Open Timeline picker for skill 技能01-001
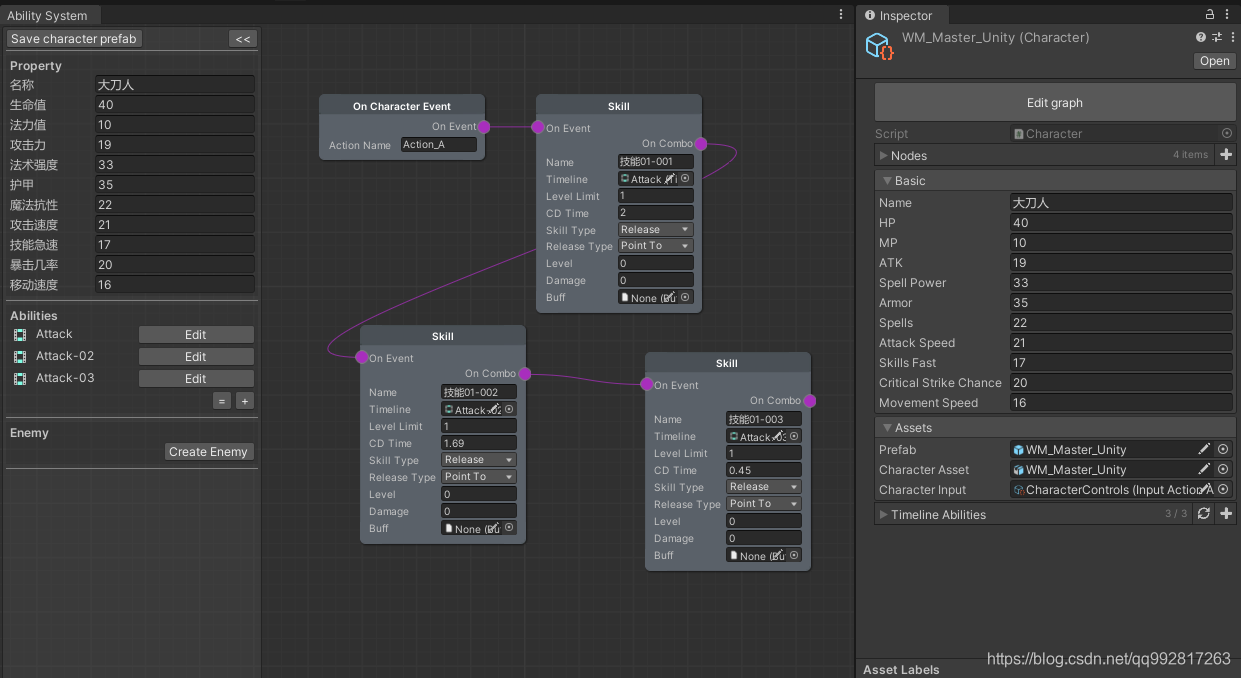The height and width of the screenshot is (678, 1241). [x=685, y=179]
